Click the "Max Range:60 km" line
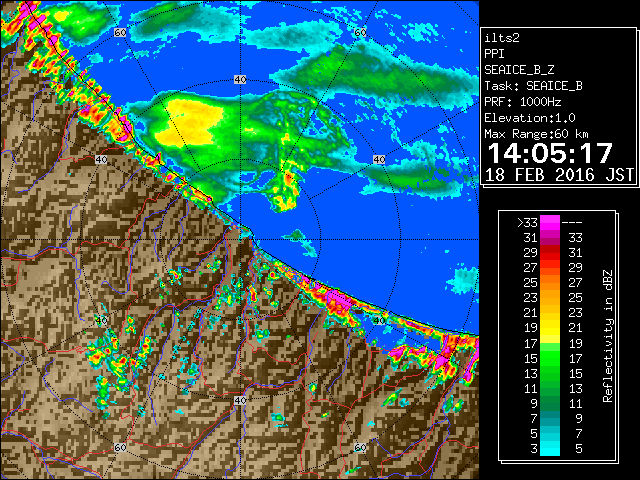 coord(536,134)
